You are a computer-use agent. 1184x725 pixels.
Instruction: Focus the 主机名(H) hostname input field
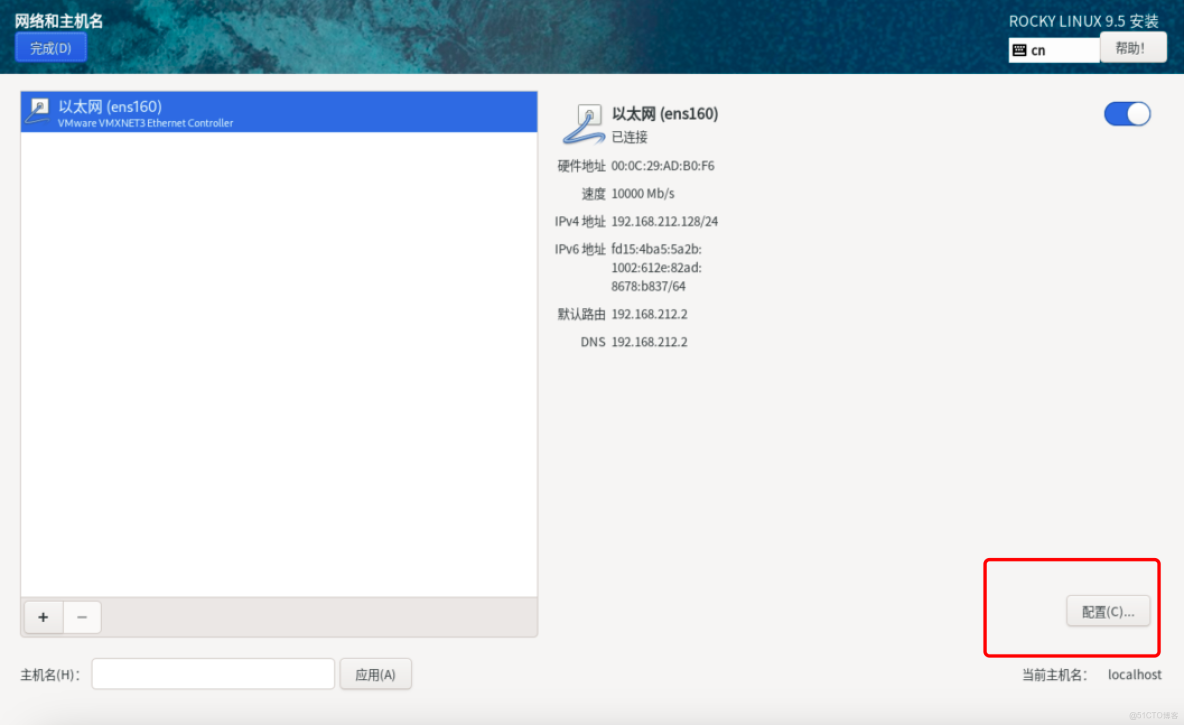coord(213,674)
